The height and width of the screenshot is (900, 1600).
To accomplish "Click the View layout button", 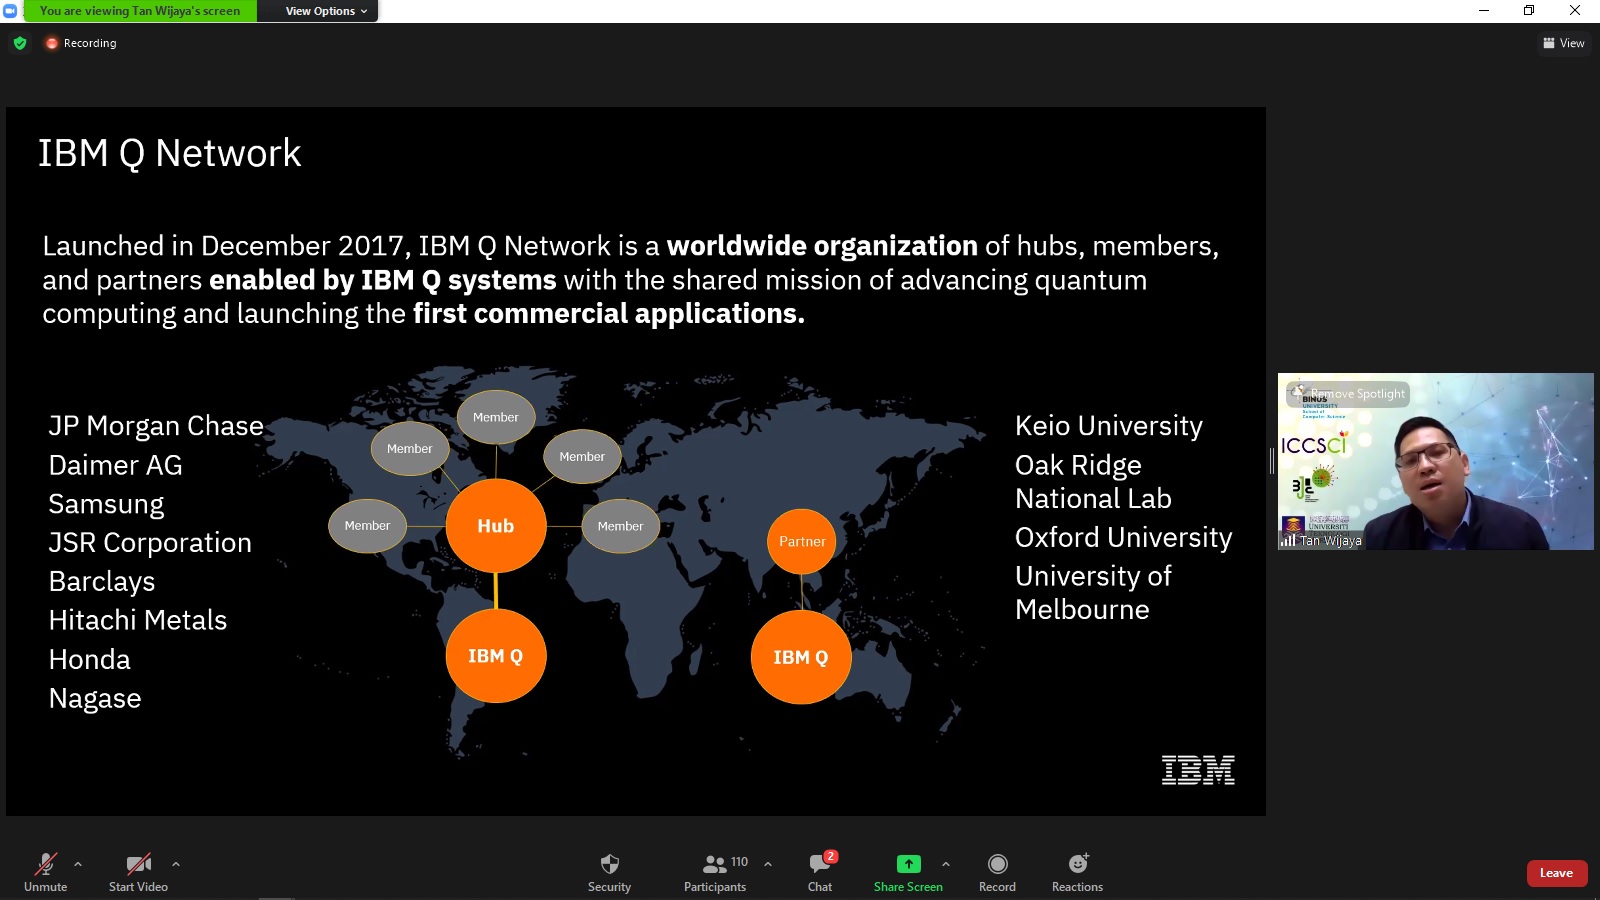I will pyautogui.click(x=1564, y=43).
